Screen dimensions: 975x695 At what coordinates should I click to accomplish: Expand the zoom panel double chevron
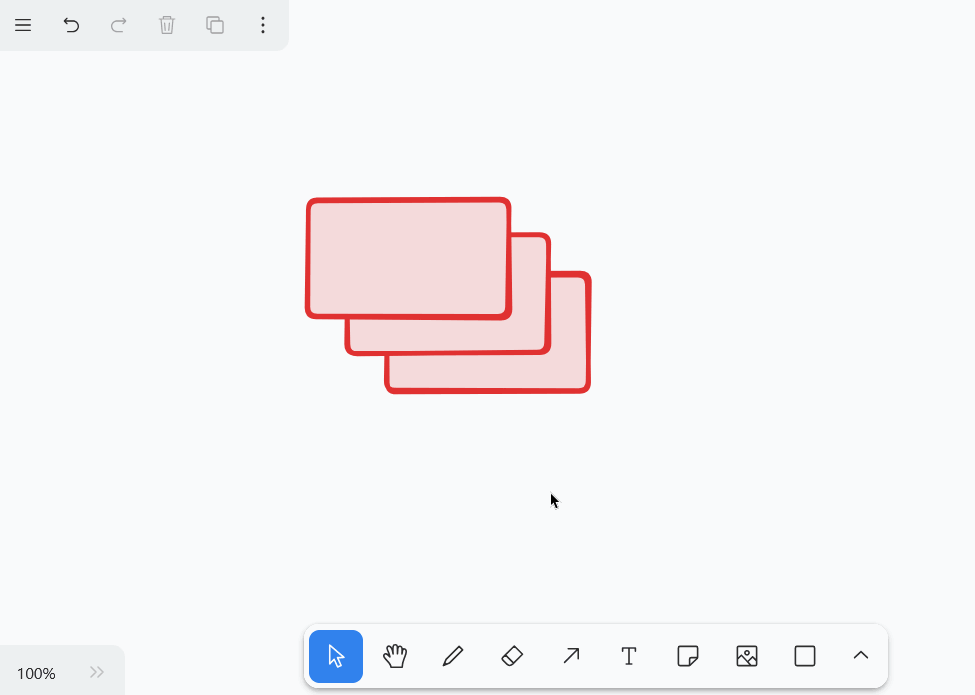click(96, 672)
